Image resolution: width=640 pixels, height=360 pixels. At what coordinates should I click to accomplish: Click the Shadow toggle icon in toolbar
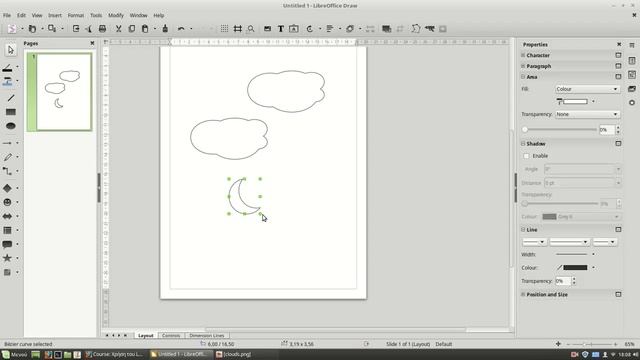386,29
